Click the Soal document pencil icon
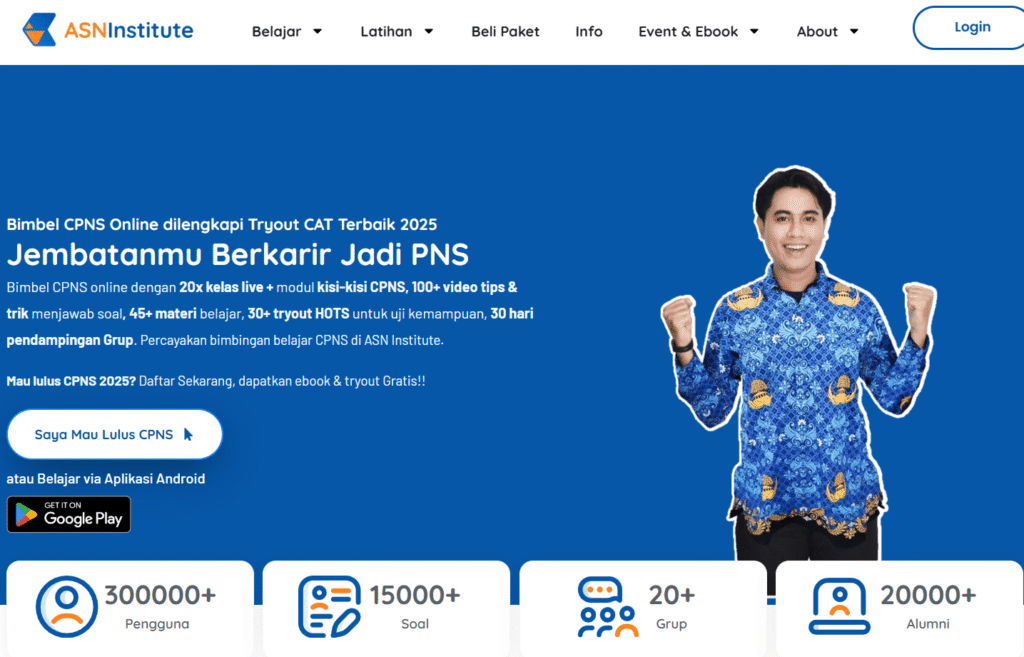The height and width of the screenshot is (657, 1024). 329,607
